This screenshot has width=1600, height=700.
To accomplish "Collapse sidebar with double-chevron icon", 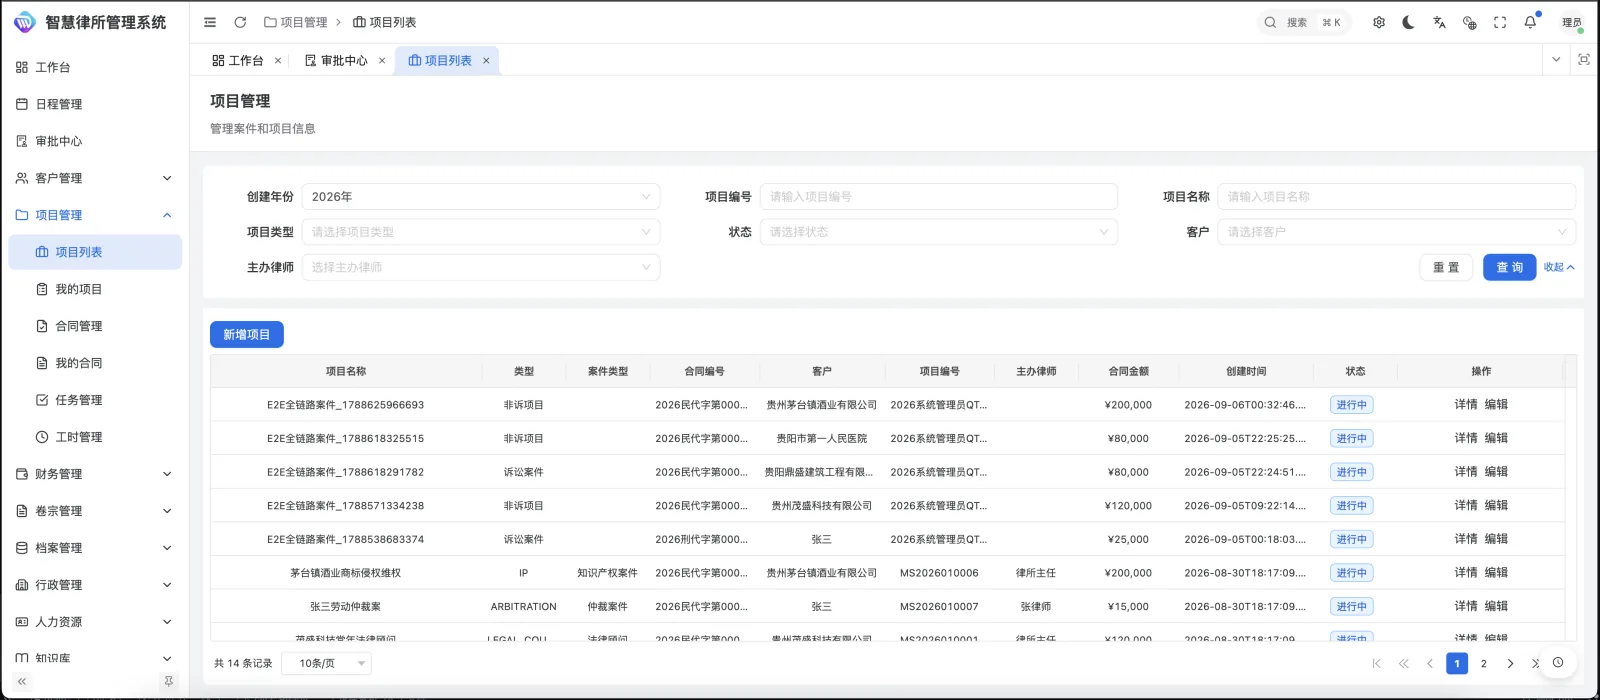I will [x=22, y=681].
